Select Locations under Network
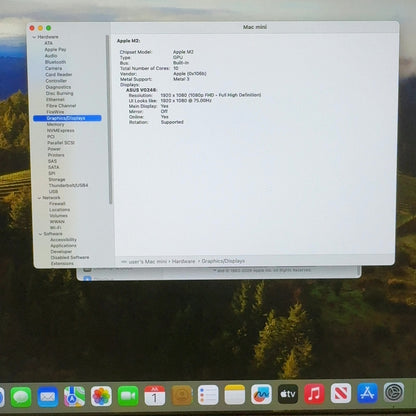This screenshot has height=416, width=416. pos(60,210)
